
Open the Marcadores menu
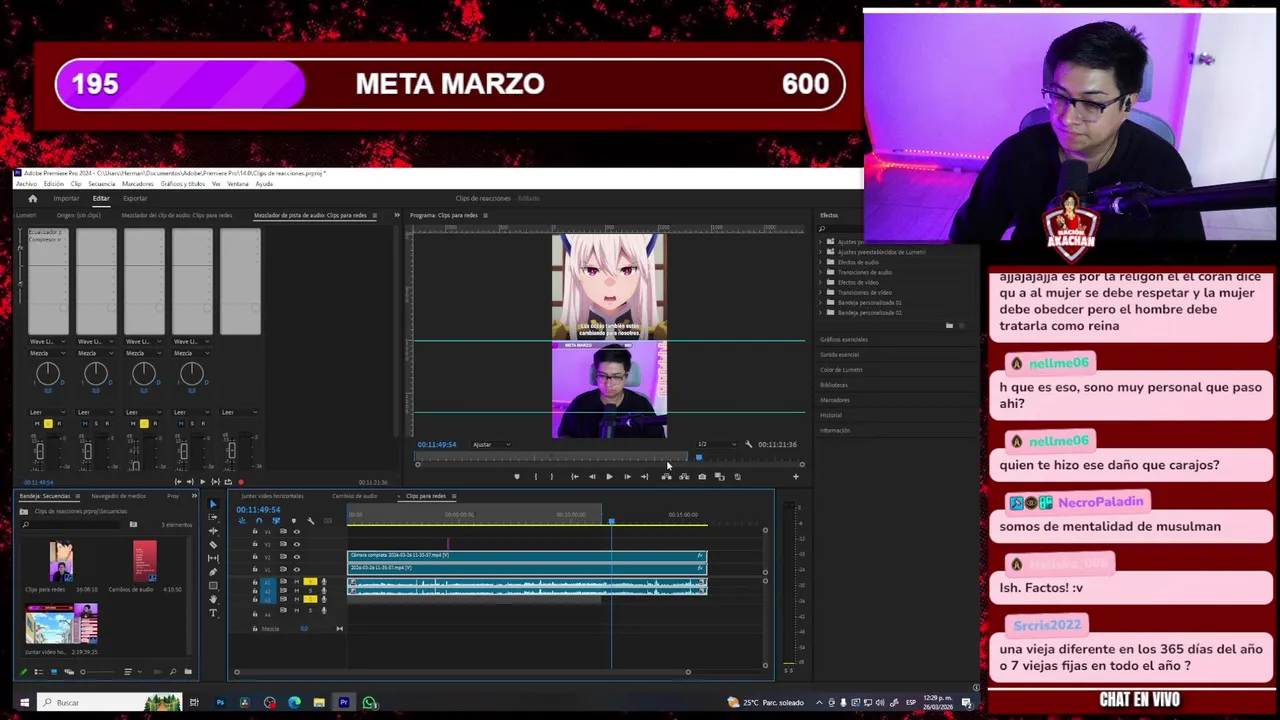138,184
